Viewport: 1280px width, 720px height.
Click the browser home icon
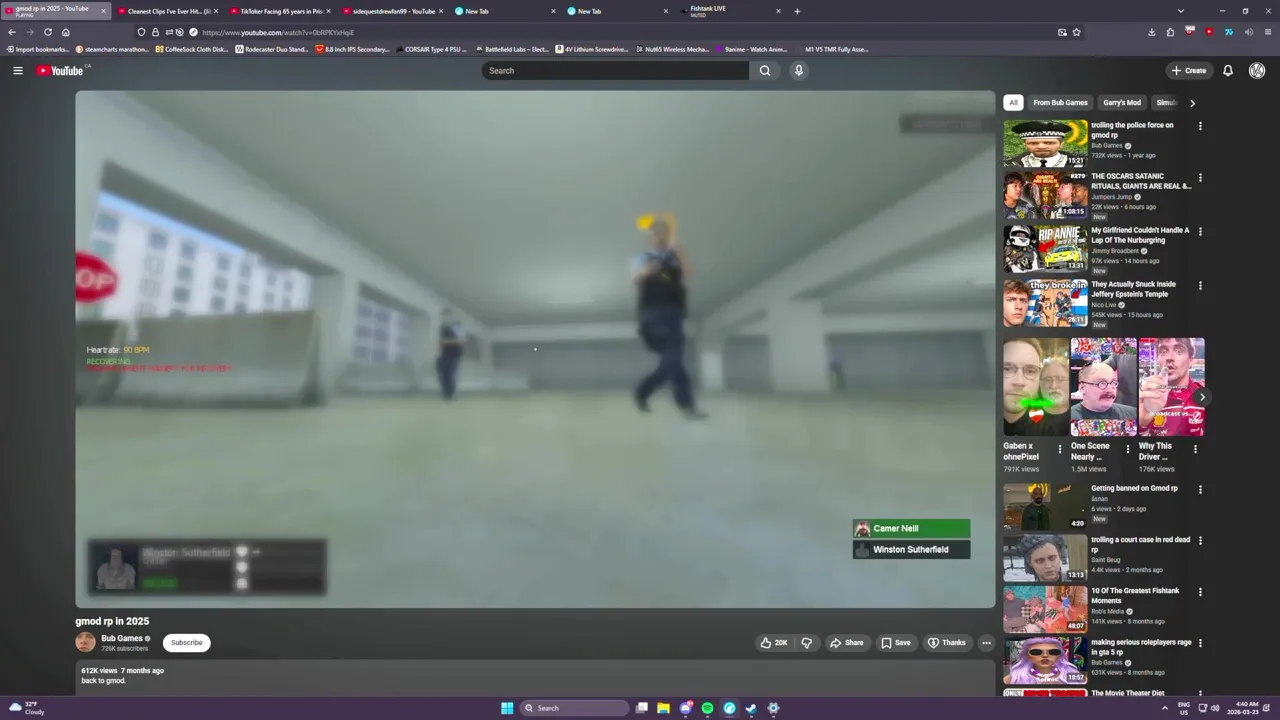coord(66,32)
